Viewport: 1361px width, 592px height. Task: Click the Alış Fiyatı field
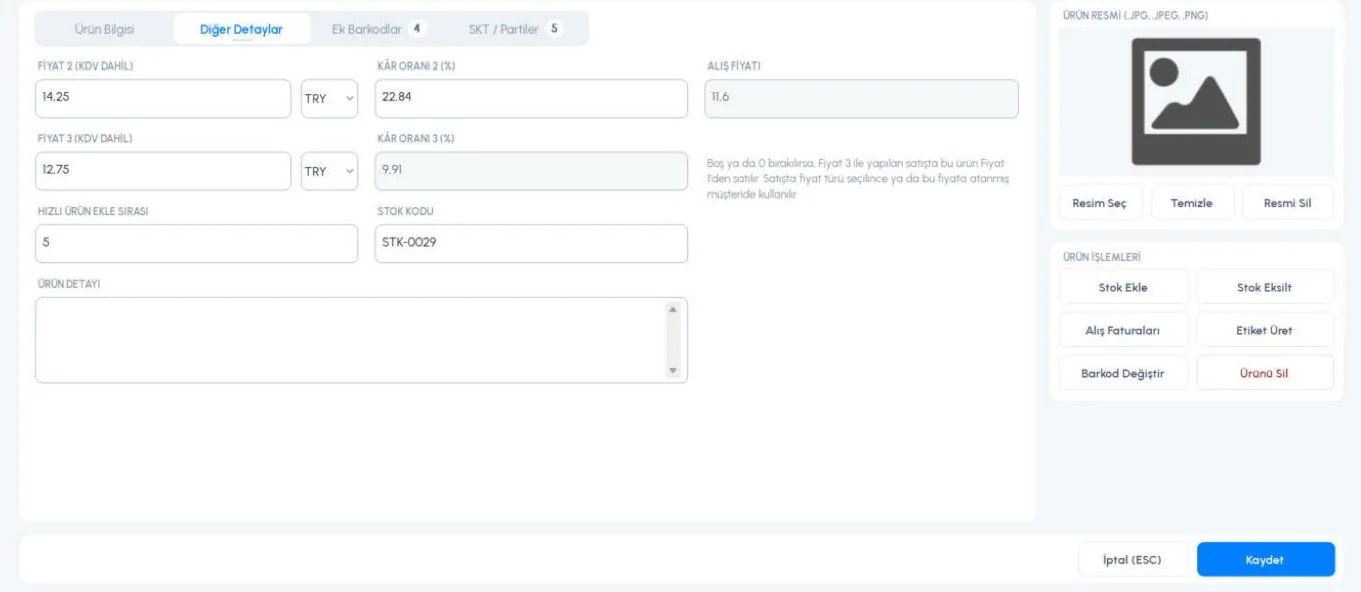click(x=862, y=99)
